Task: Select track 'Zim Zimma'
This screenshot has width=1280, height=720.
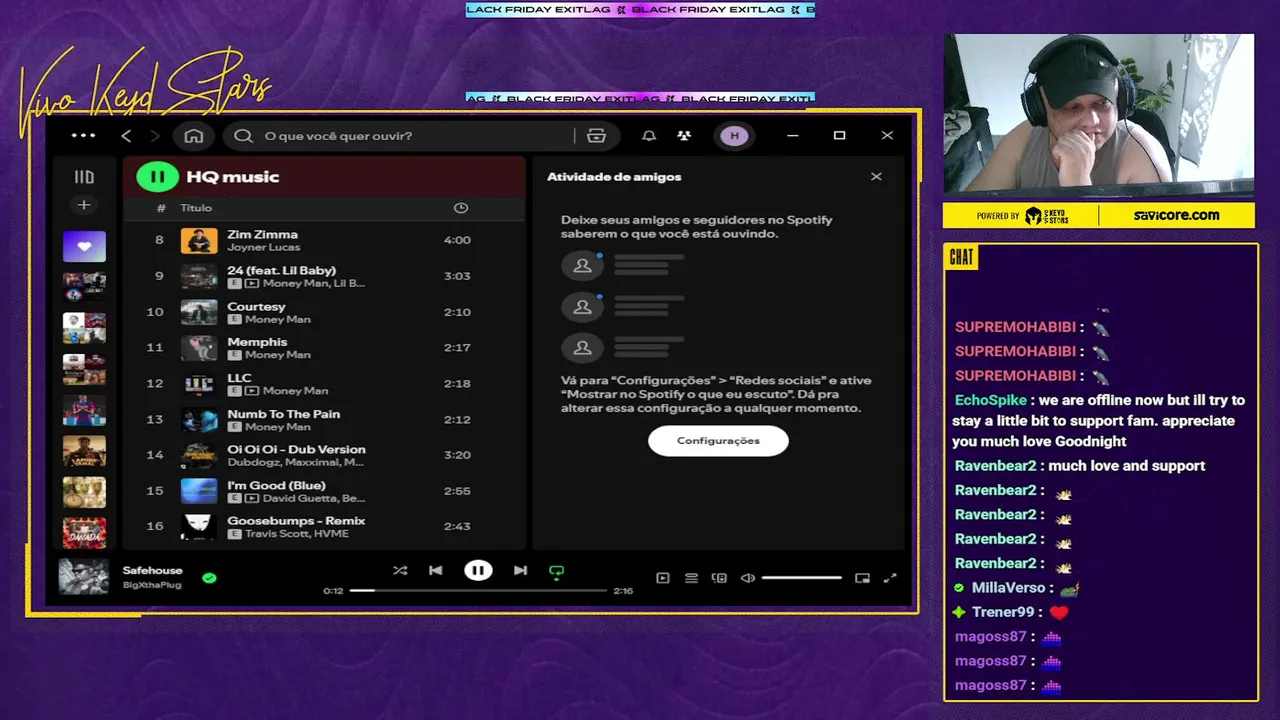Action: click(262, 234)
